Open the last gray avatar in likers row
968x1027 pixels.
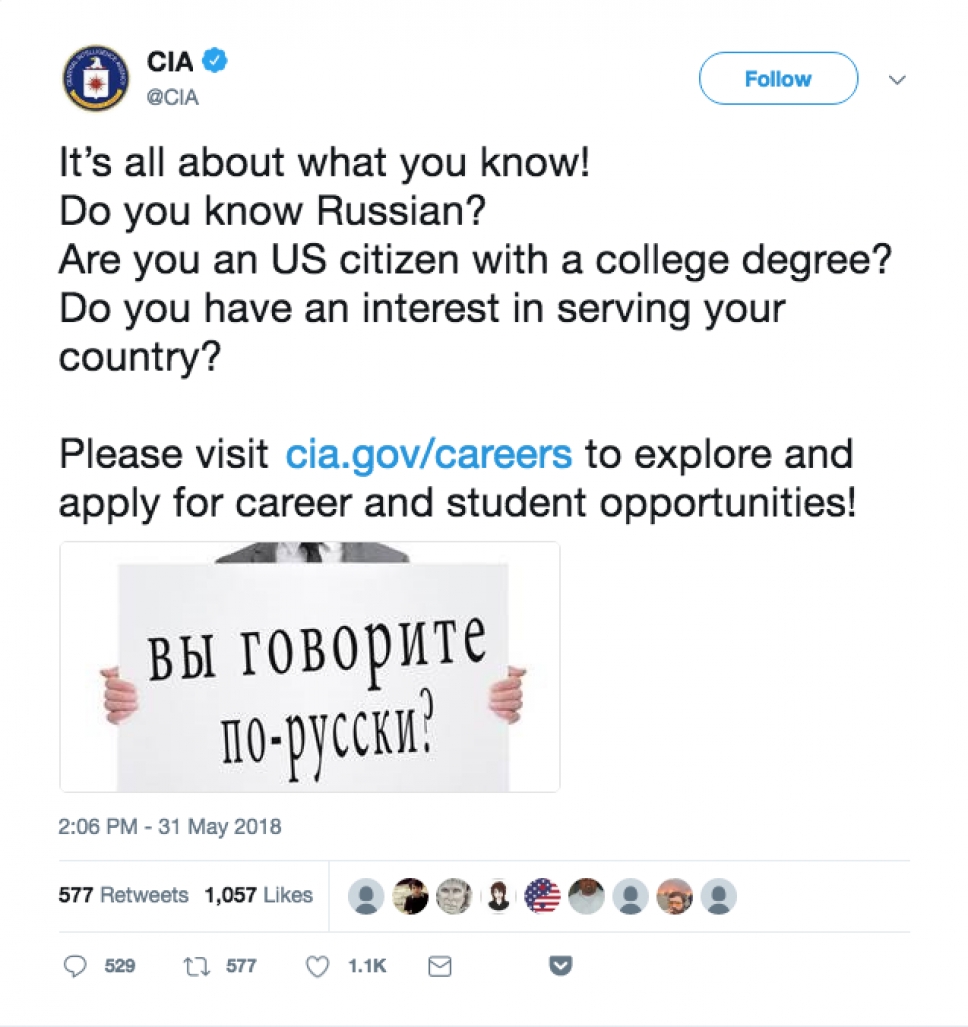[x=719, y=896]
